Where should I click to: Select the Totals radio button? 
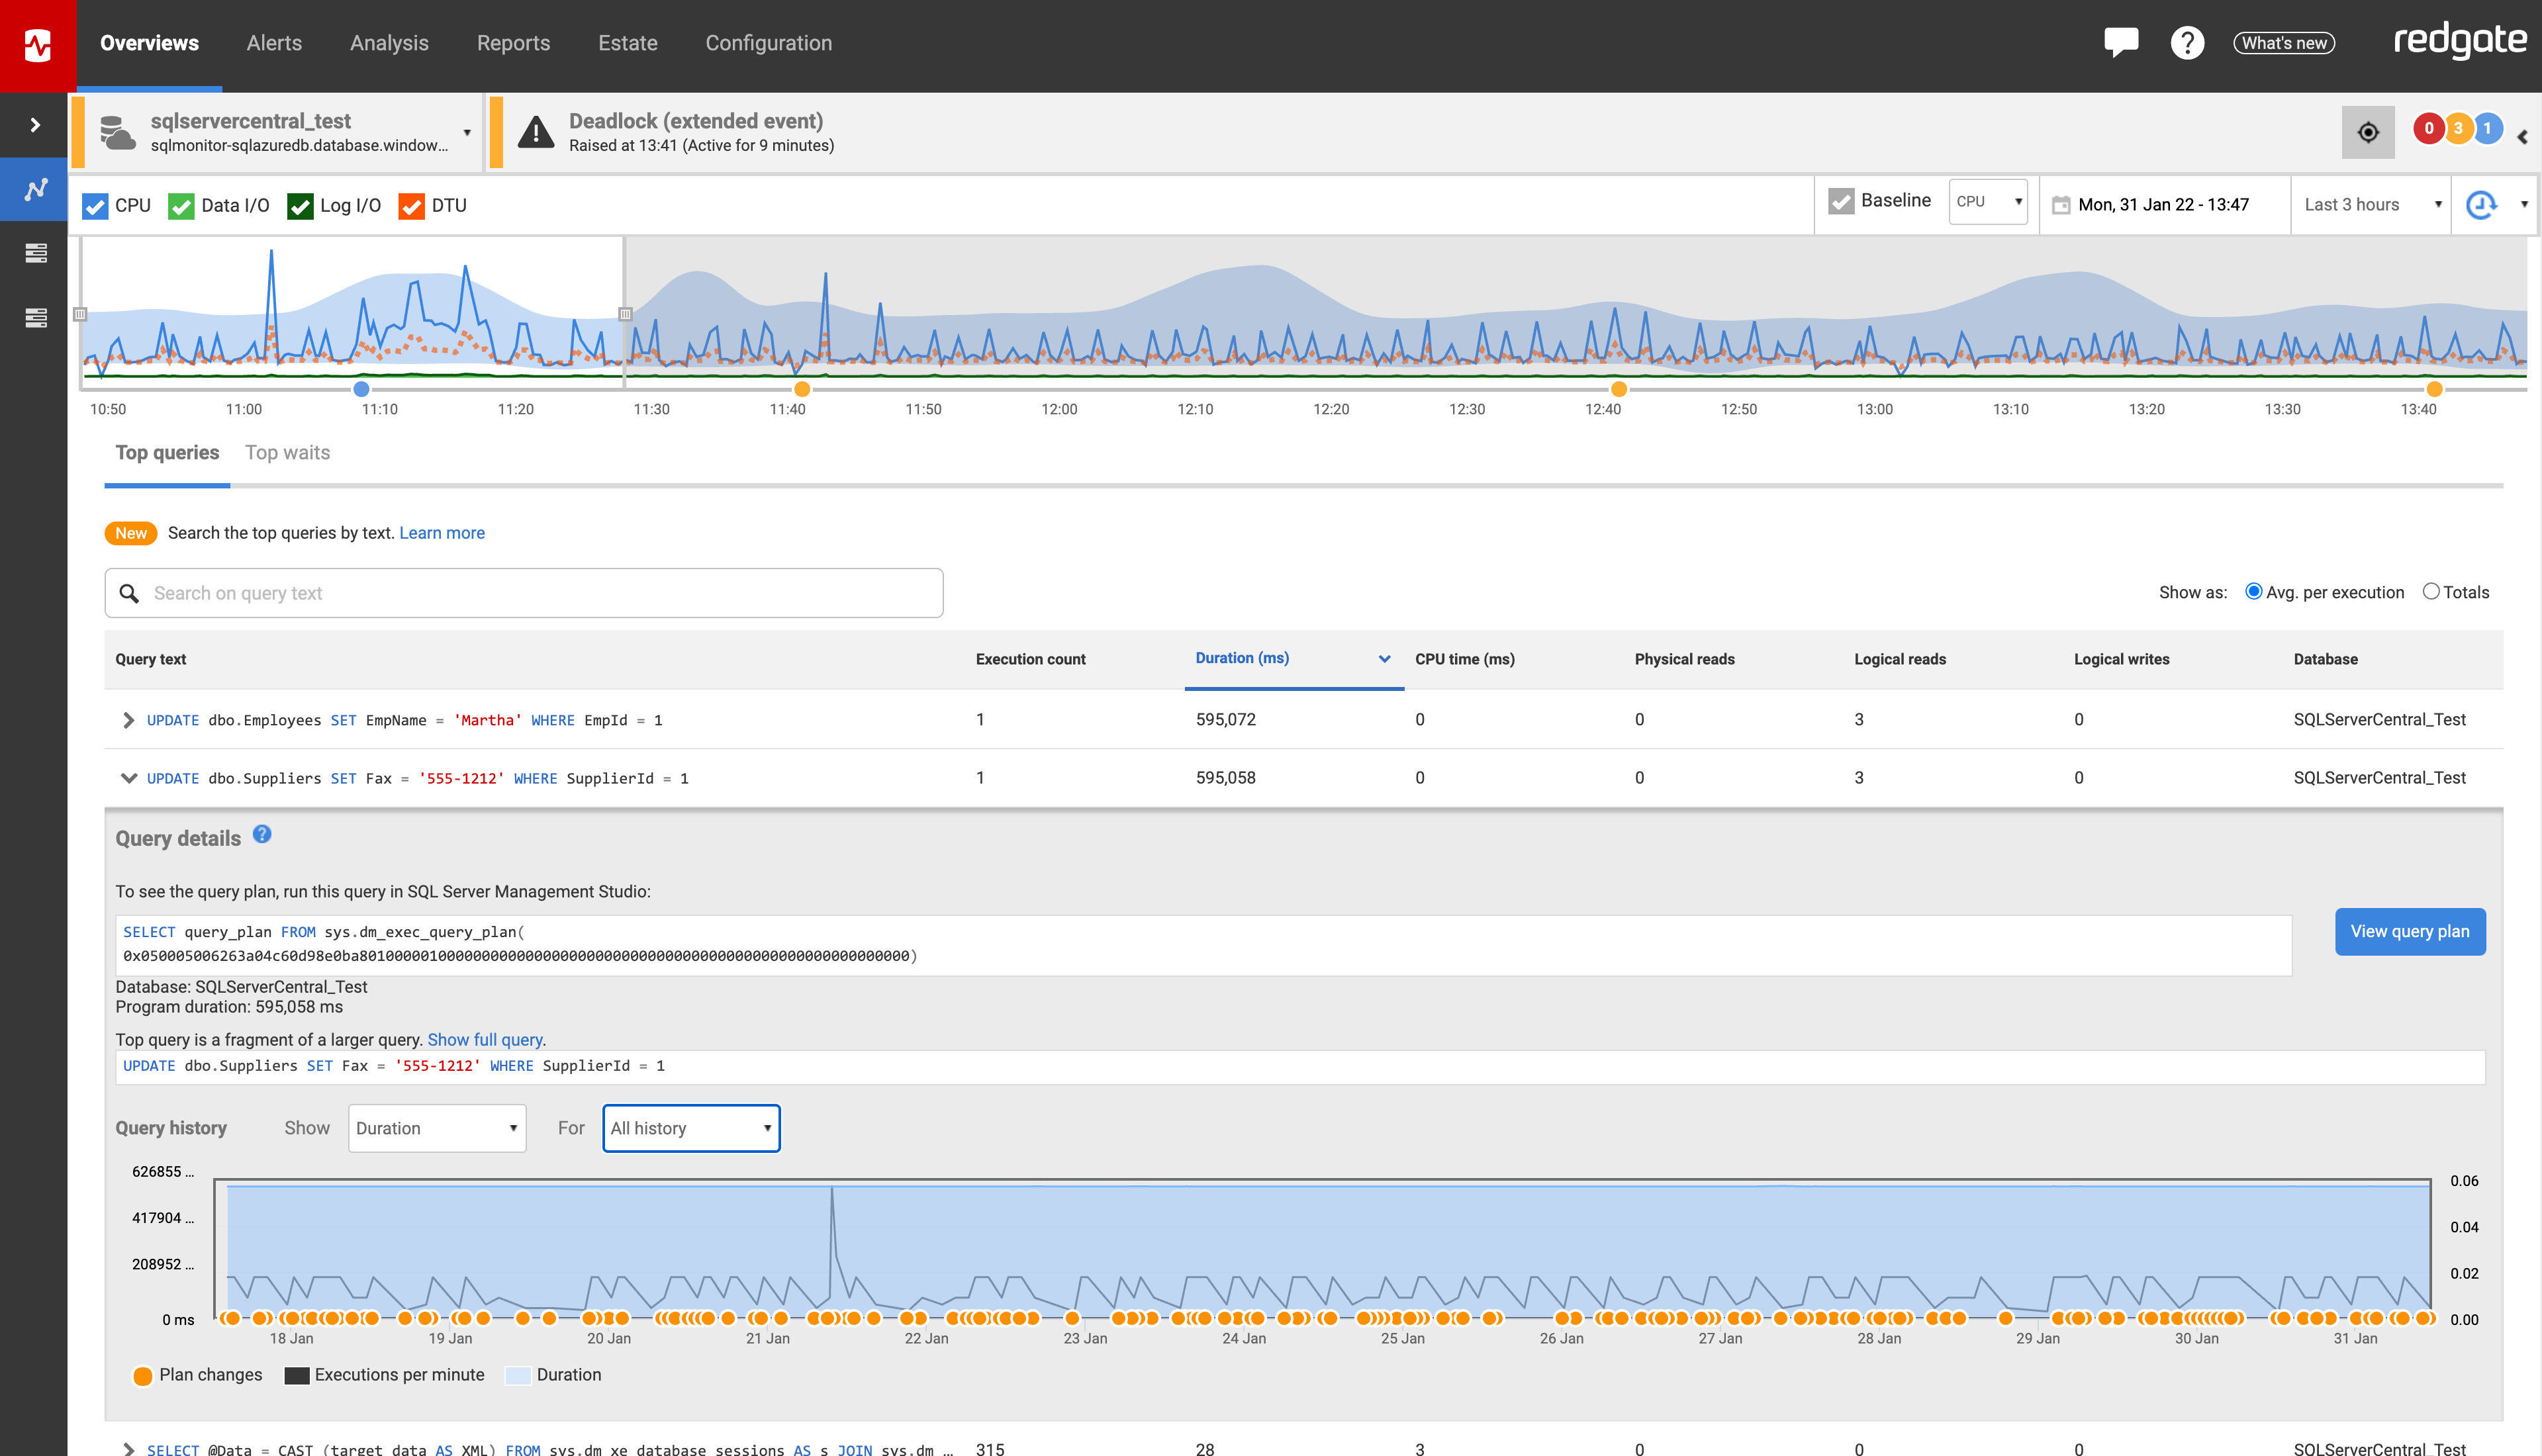point(2431,592)
